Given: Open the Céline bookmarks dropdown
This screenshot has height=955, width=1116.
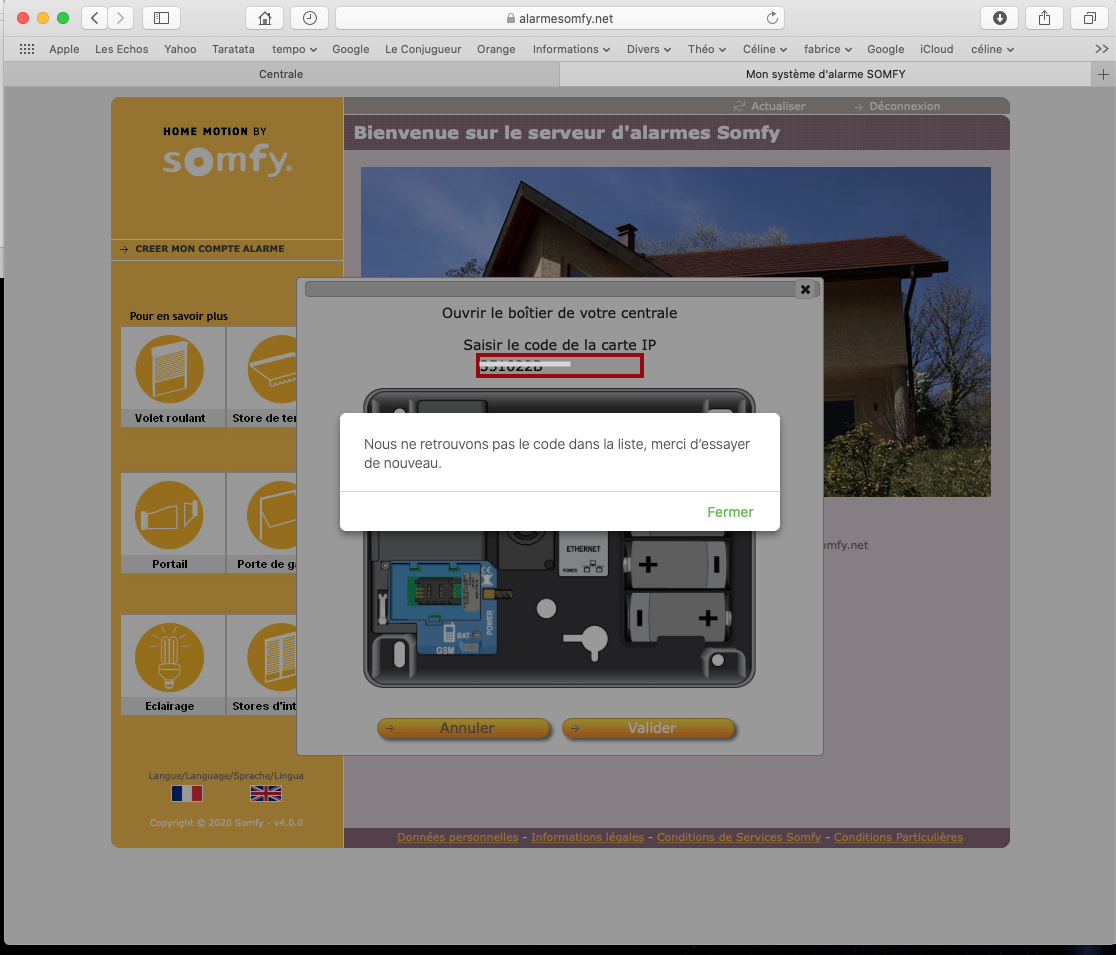Looking at the screenshot, I should tap(764, 49).
